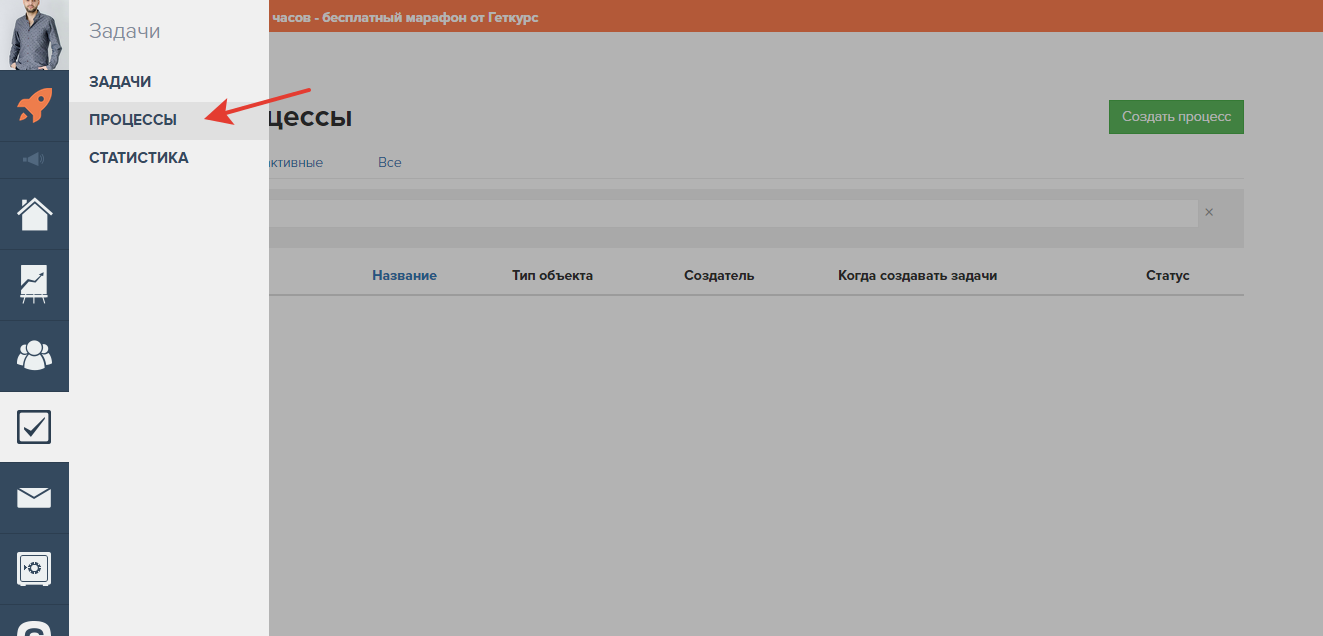
Task: Clear the search with the × icon
Action: pyautogui.click(x=1209, y=212)
